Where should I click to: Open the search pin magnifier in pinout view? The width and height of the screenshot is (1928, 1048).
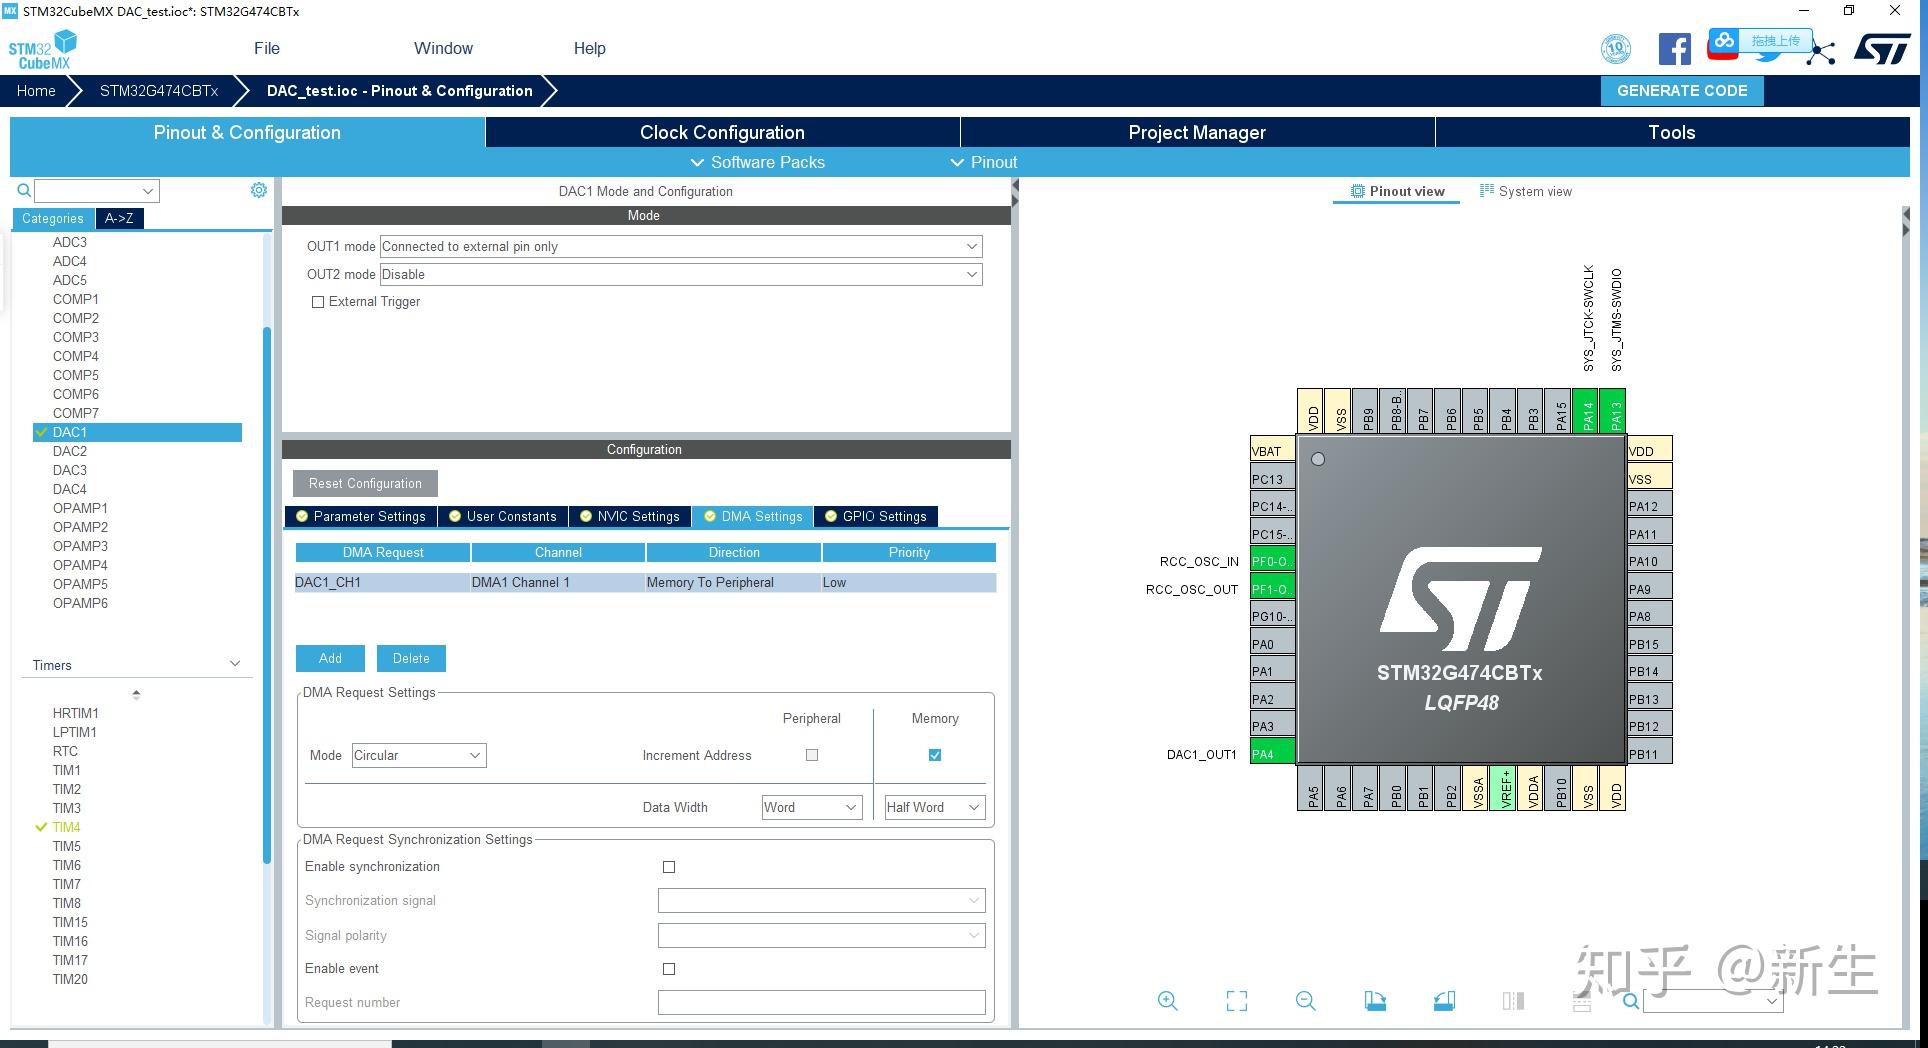[x=1630, y=1000]
